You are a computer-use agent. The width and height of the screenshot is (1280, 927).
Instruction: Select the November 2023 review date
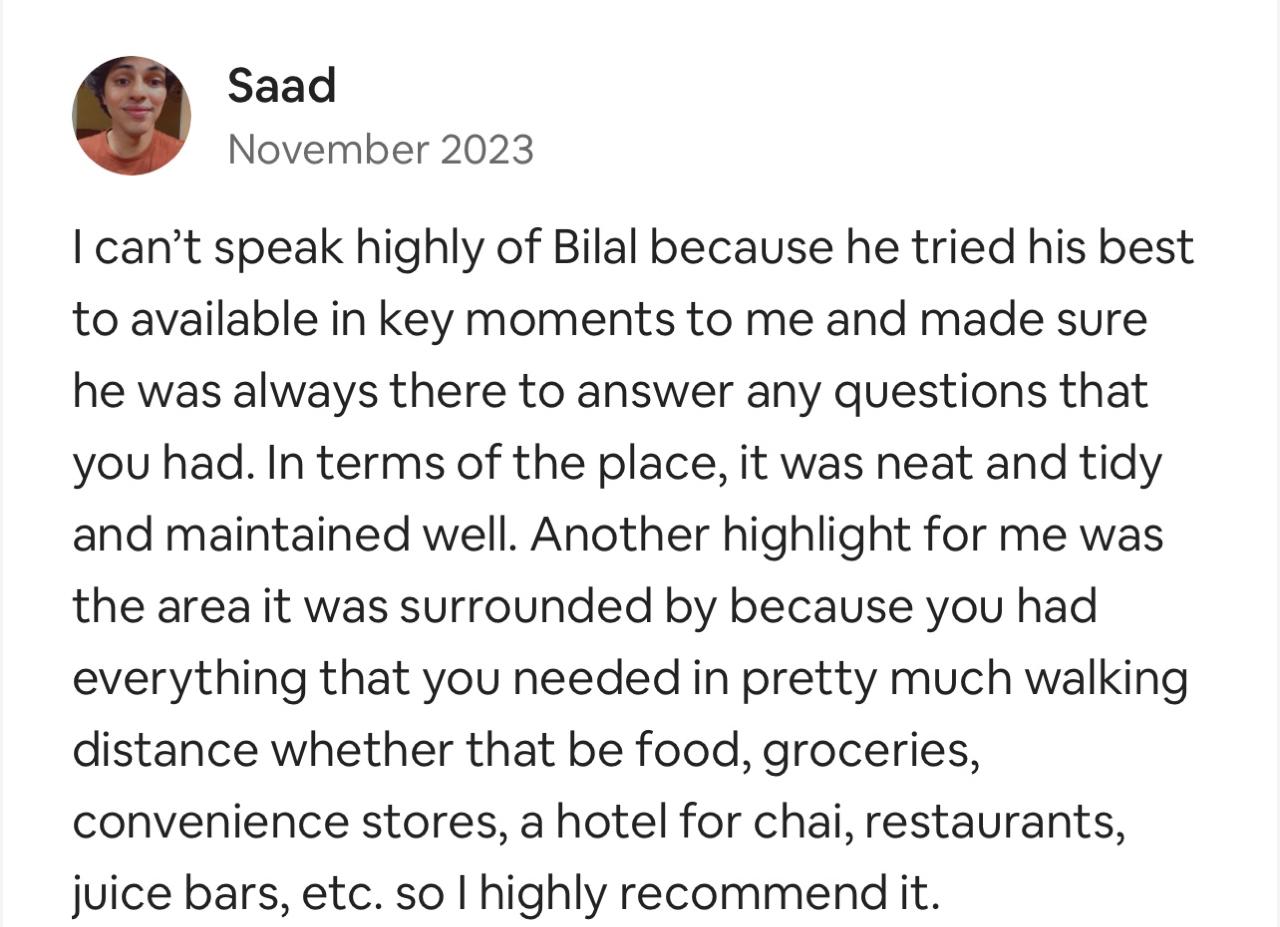point(380,150)
